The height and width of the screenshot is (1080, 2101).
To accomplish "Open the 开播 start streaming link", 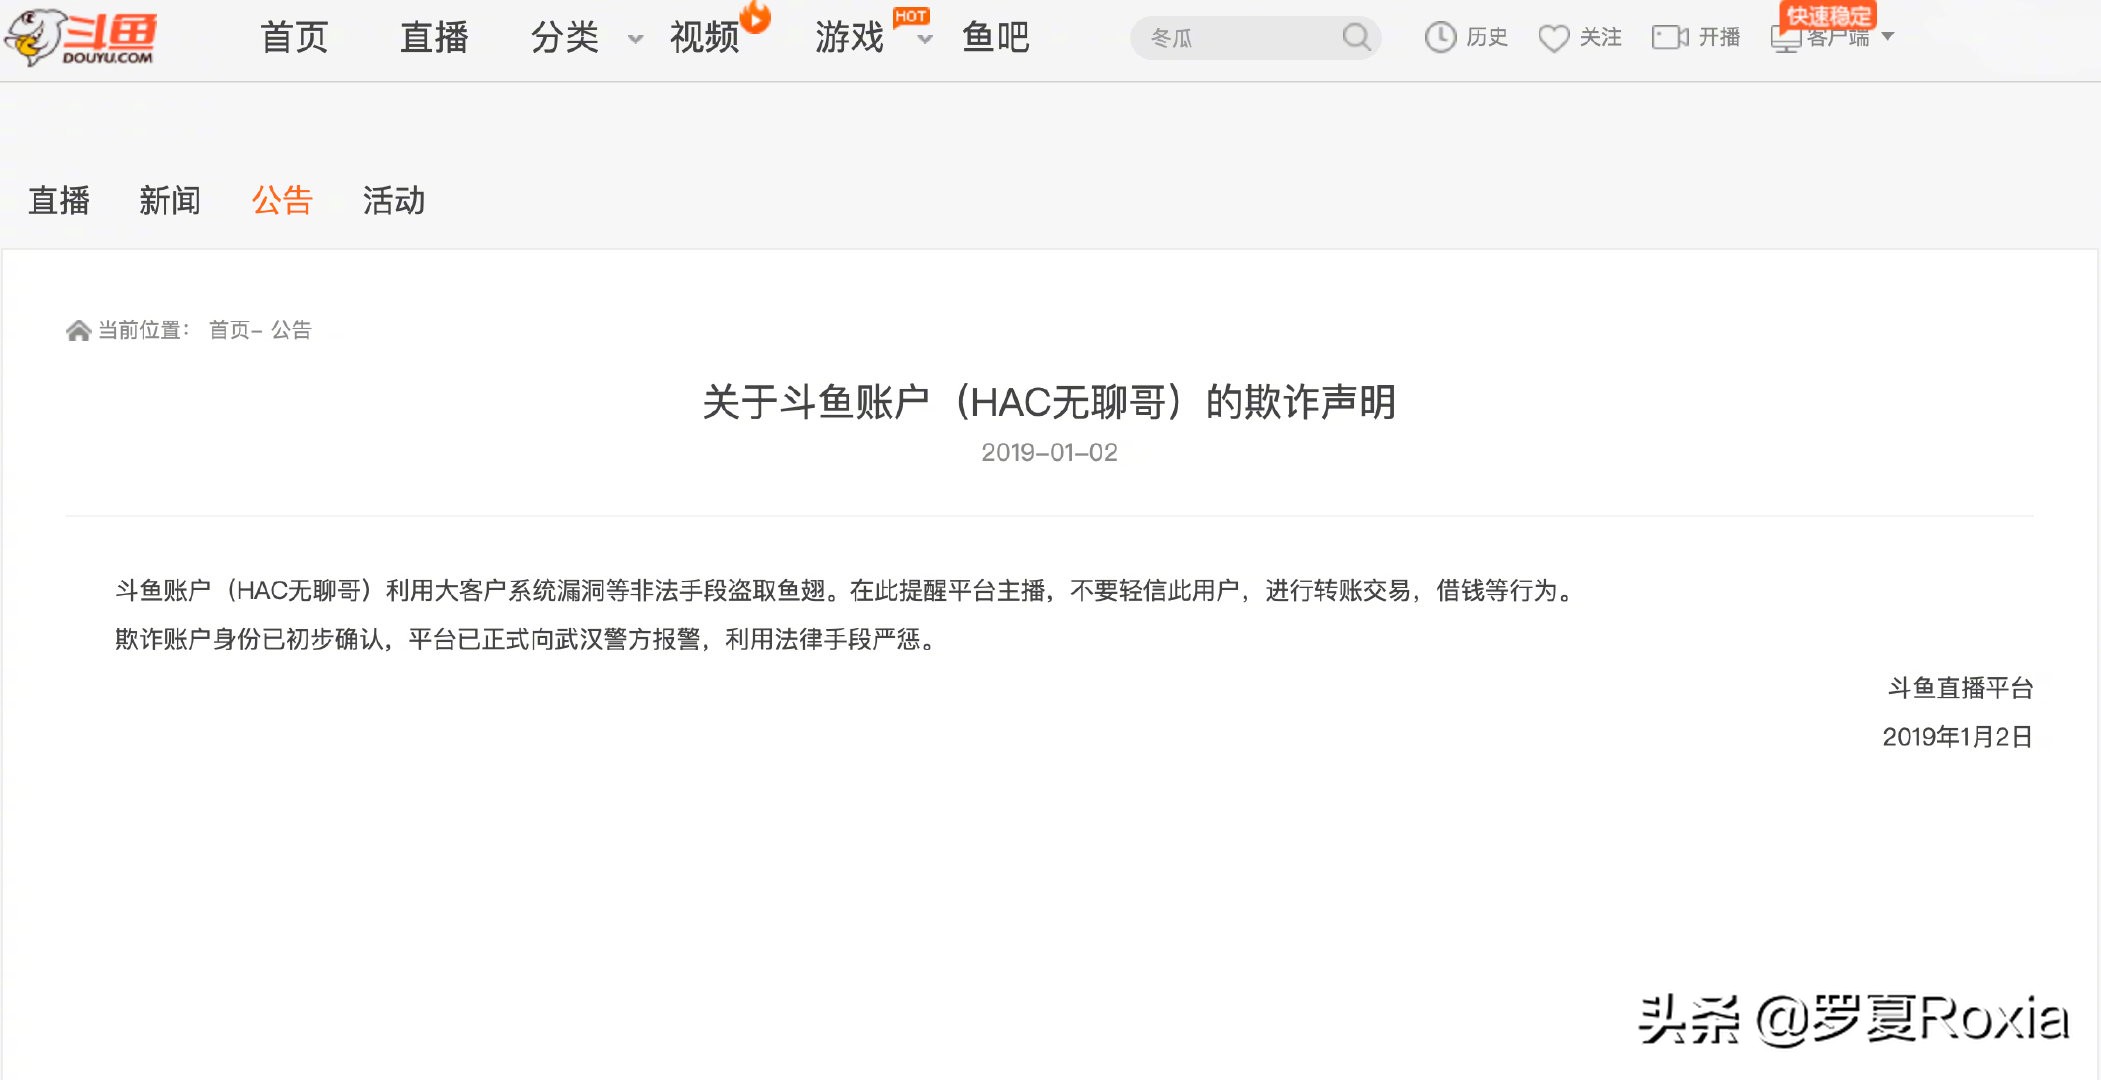I will 1719,38.
